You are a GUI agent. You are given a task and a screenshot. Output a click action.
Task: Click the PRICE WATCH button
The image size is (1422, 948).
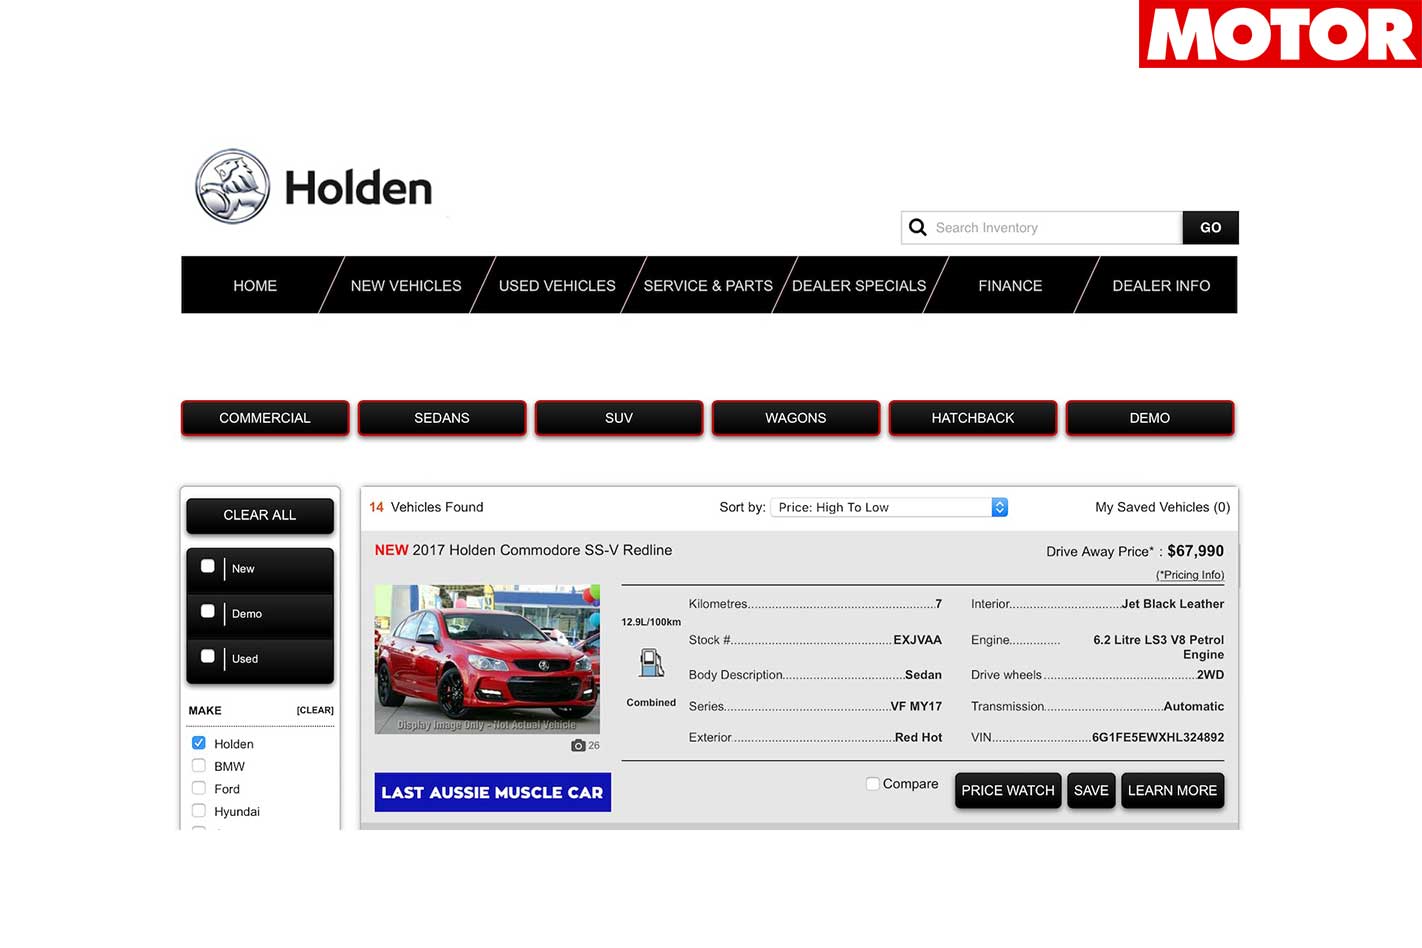1008,790
